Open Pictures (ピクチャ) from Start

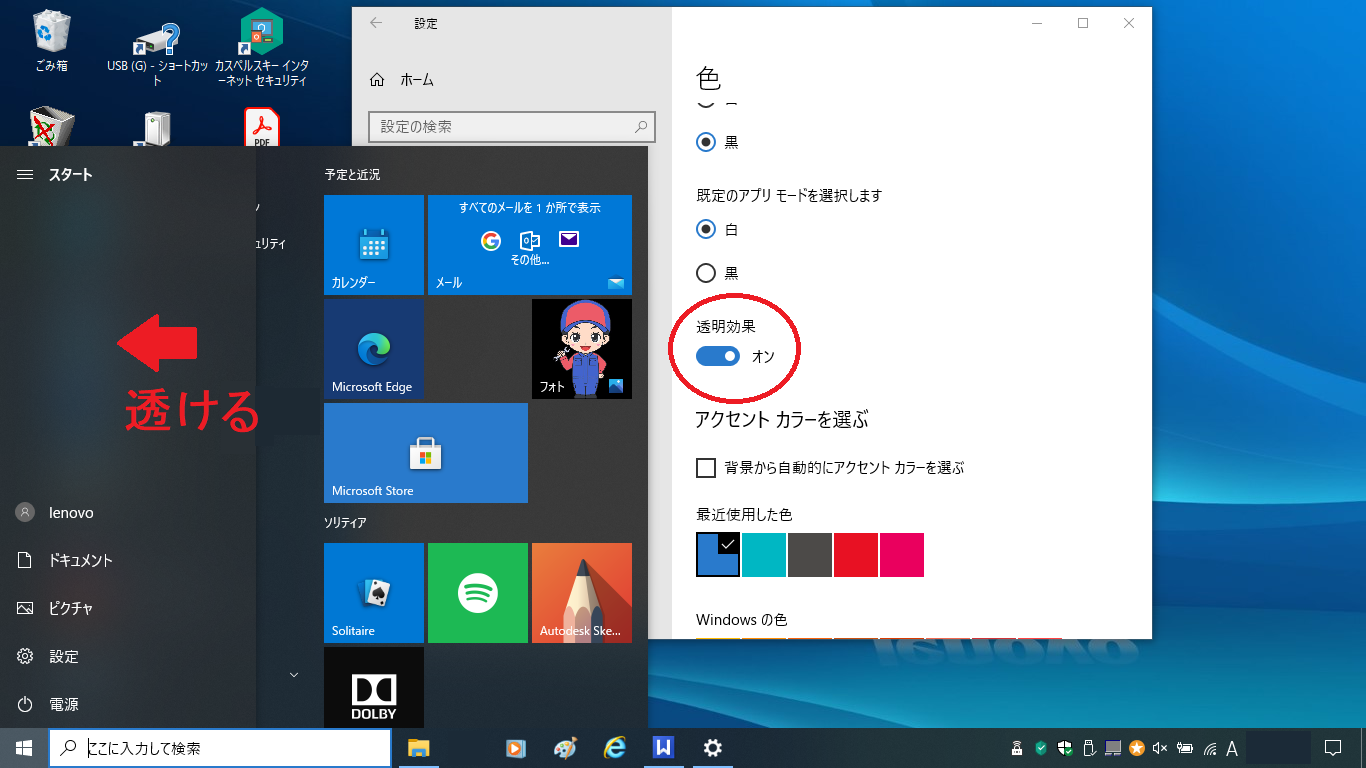pyautogui.click(x=128, y=608)
